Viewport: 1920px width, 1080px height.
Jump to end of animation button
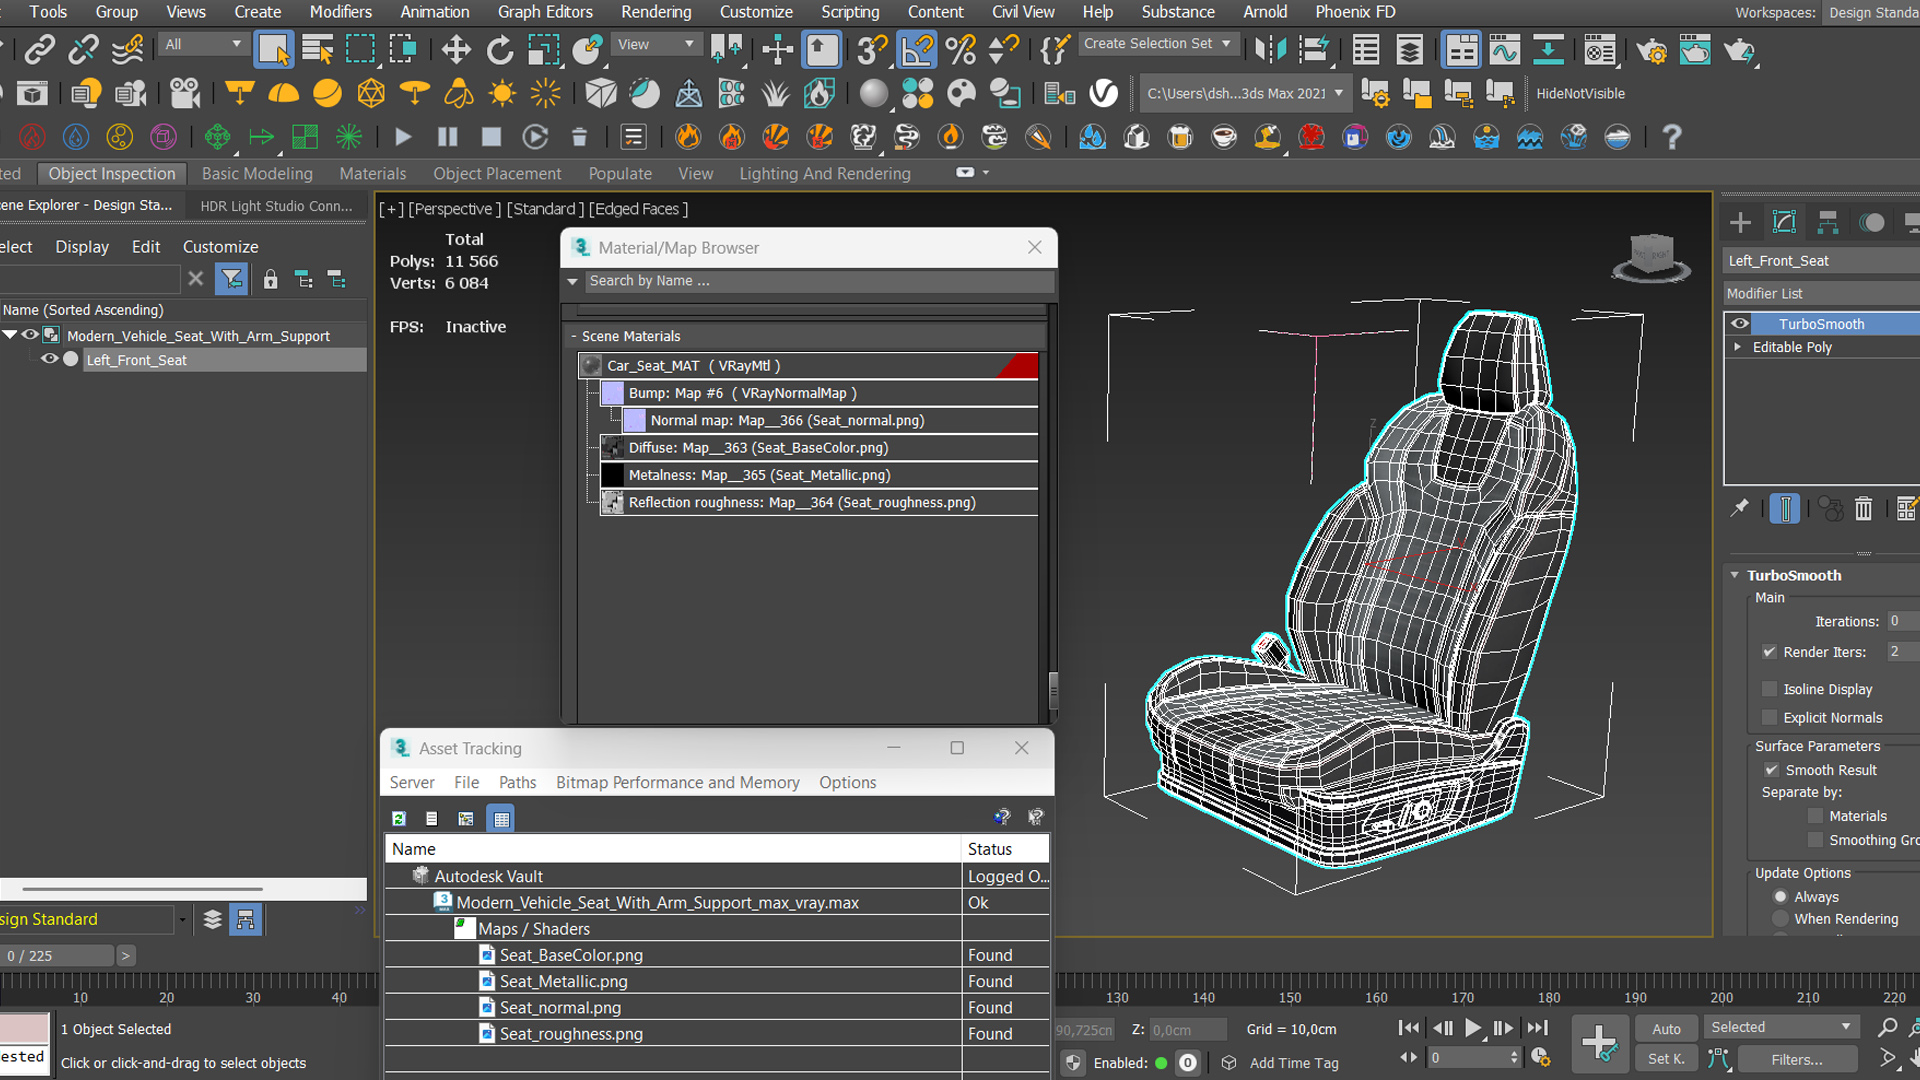(1537, 1028)
